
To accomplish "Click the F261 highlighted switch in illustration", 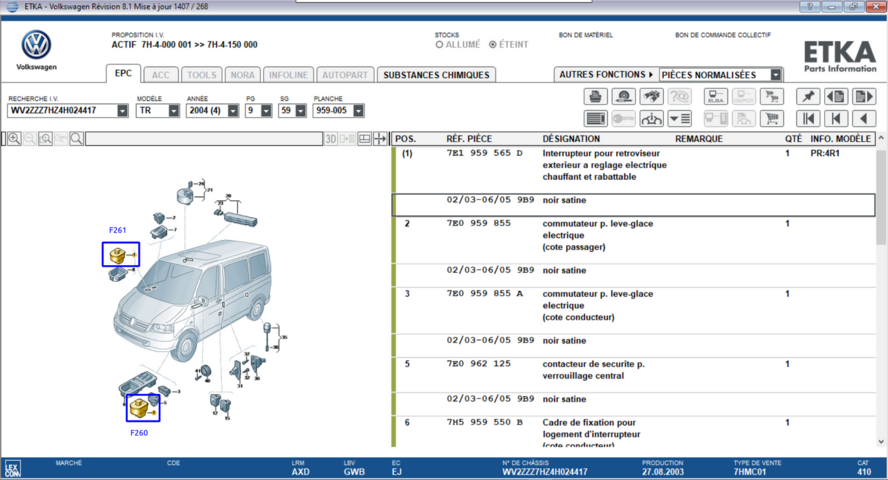I will pos(121,254).
